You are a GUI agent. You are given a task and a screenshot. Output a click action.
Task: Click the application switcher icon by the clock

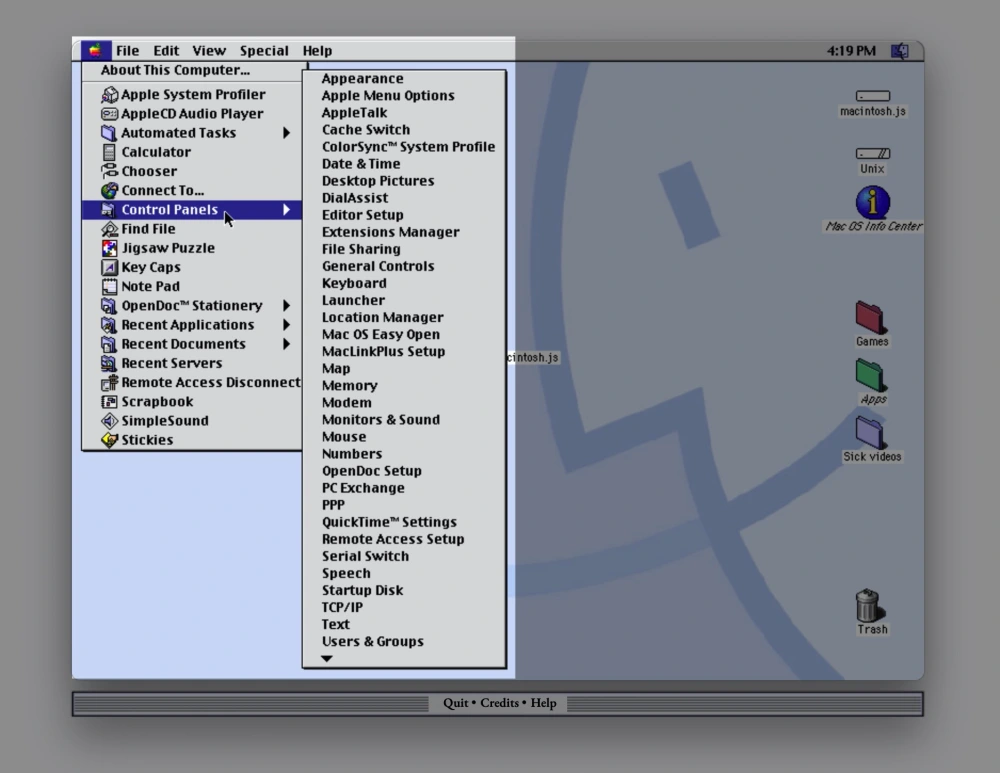click(x=900, y=50)
